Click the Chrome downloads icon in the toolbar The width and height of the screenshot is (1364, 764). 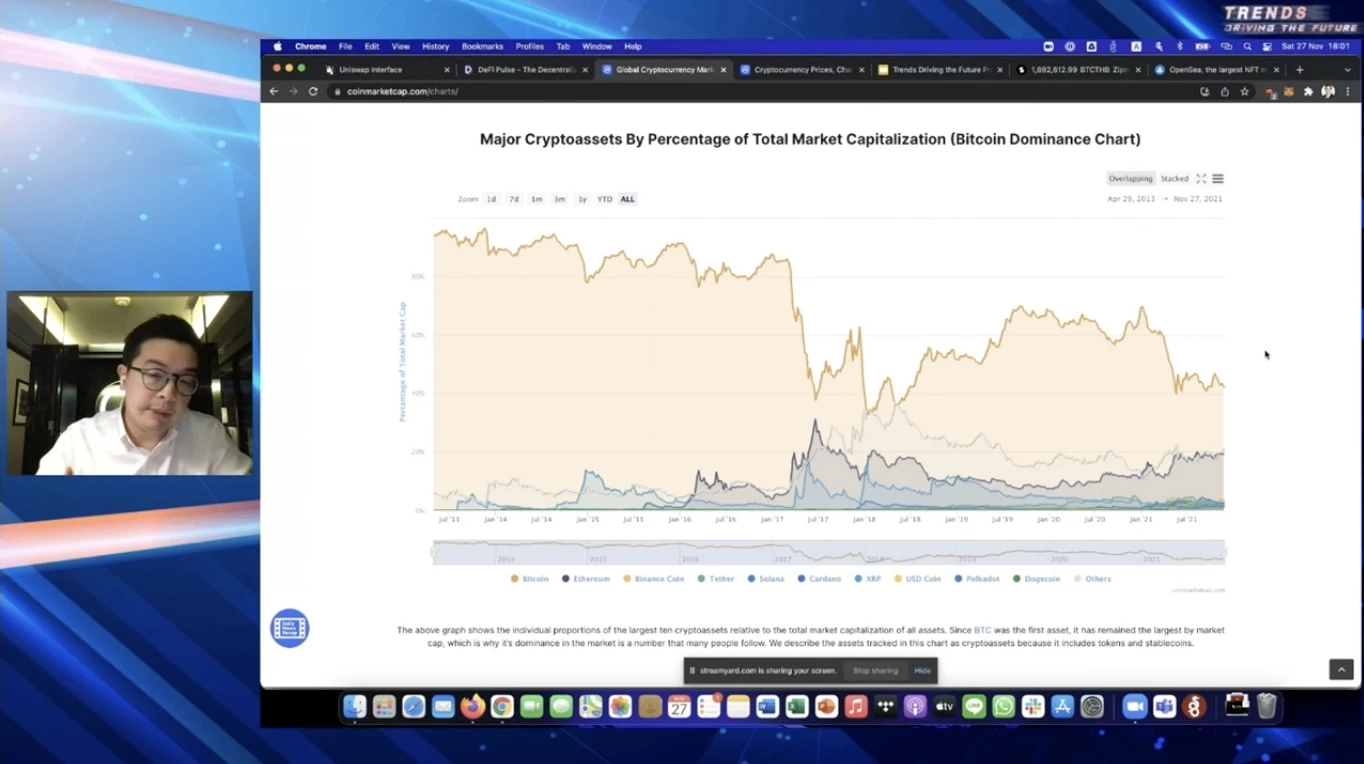point(1224,91)
